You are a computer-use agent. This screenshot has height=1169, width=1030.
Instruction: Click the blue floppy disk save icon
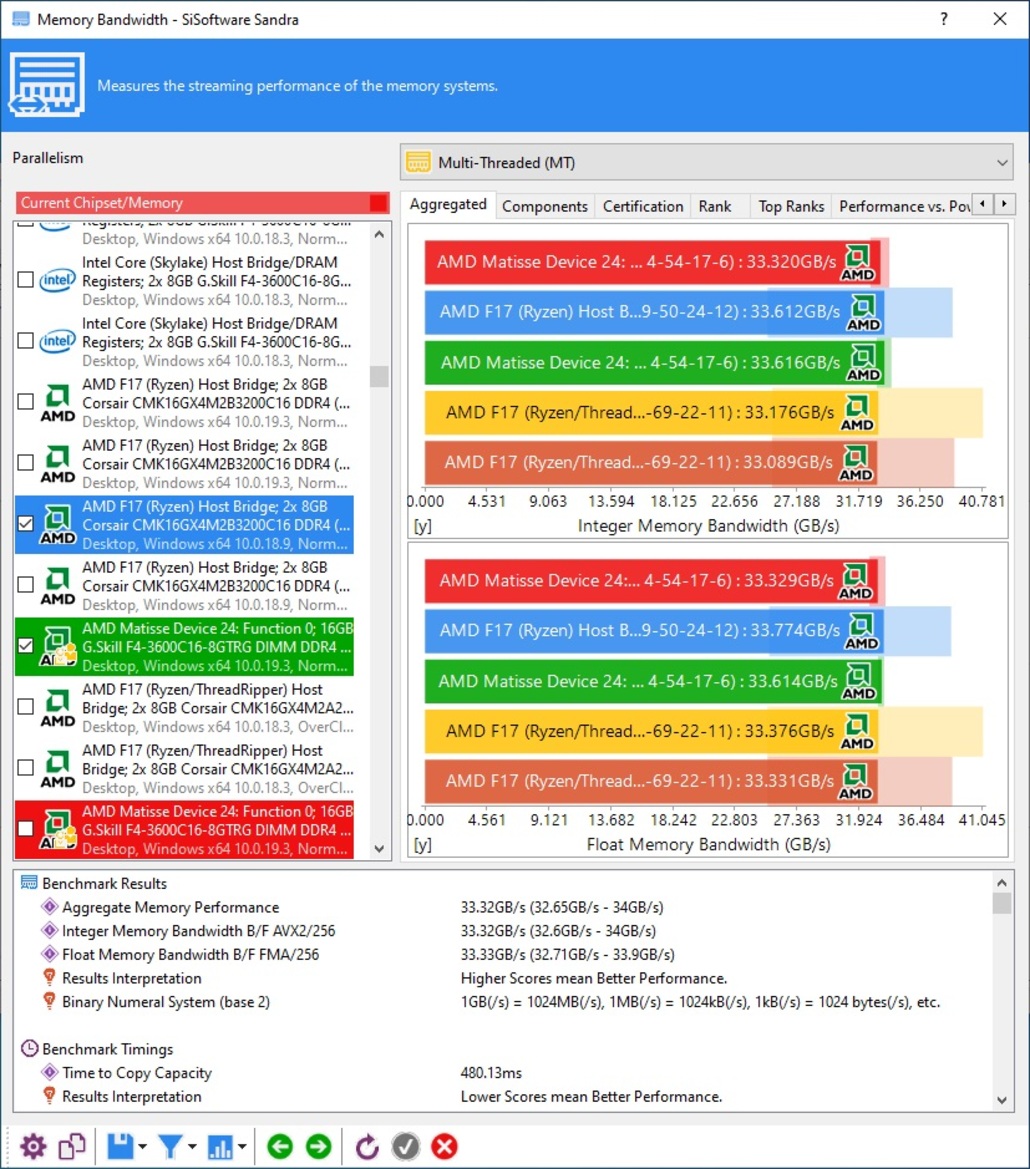pyautogui.click(x=120, y=1147)
